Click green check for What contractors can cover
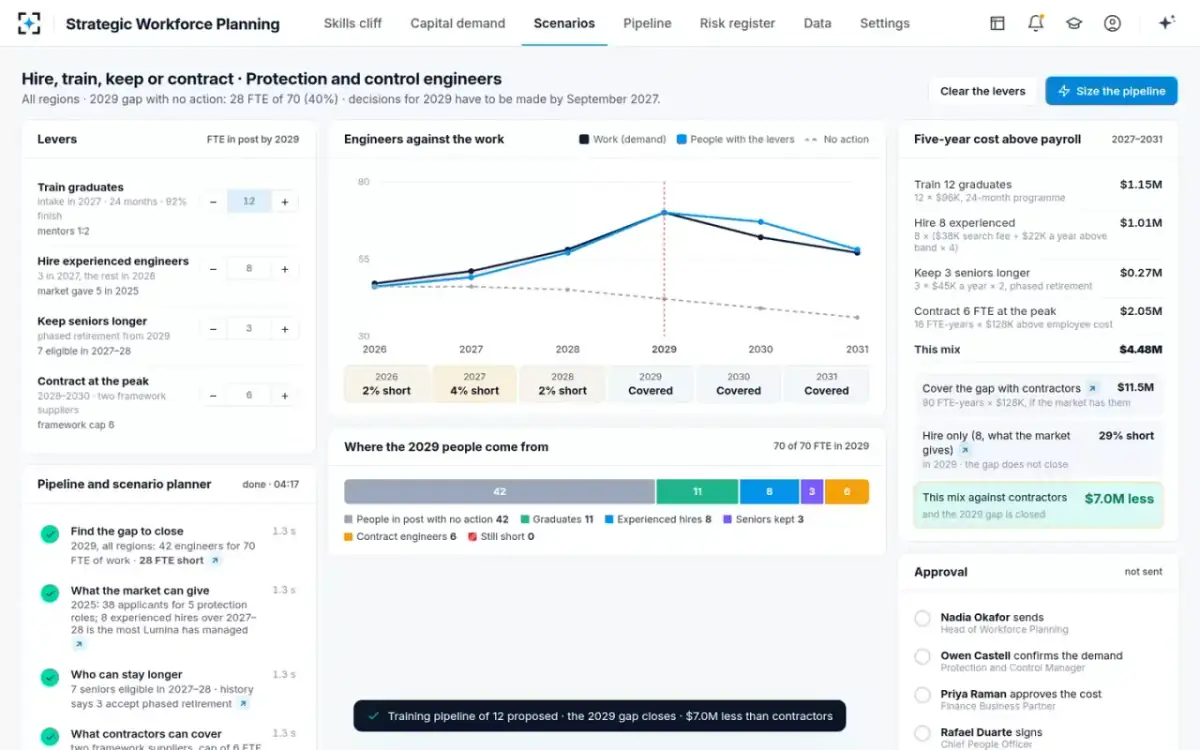This screenshot has width=1200, height=750. coord(49,736)
